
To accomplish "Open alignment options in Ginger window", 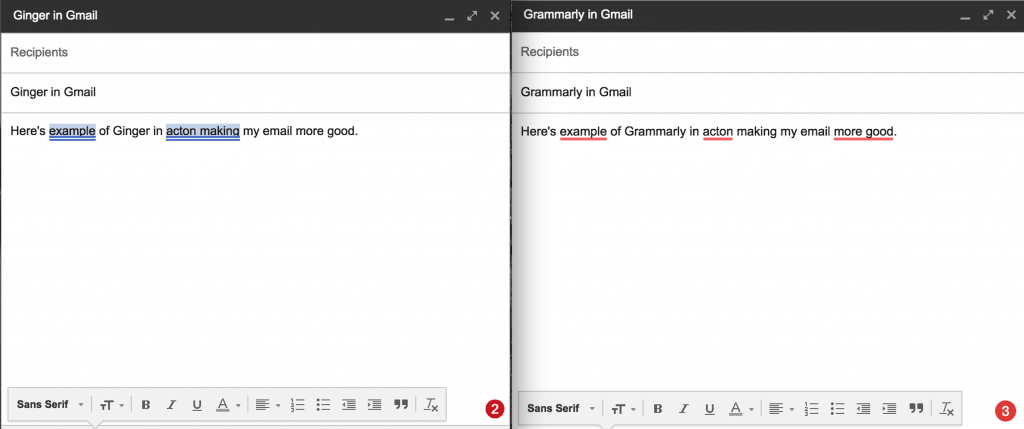I will pyautogui.click(x=267, y=405).
